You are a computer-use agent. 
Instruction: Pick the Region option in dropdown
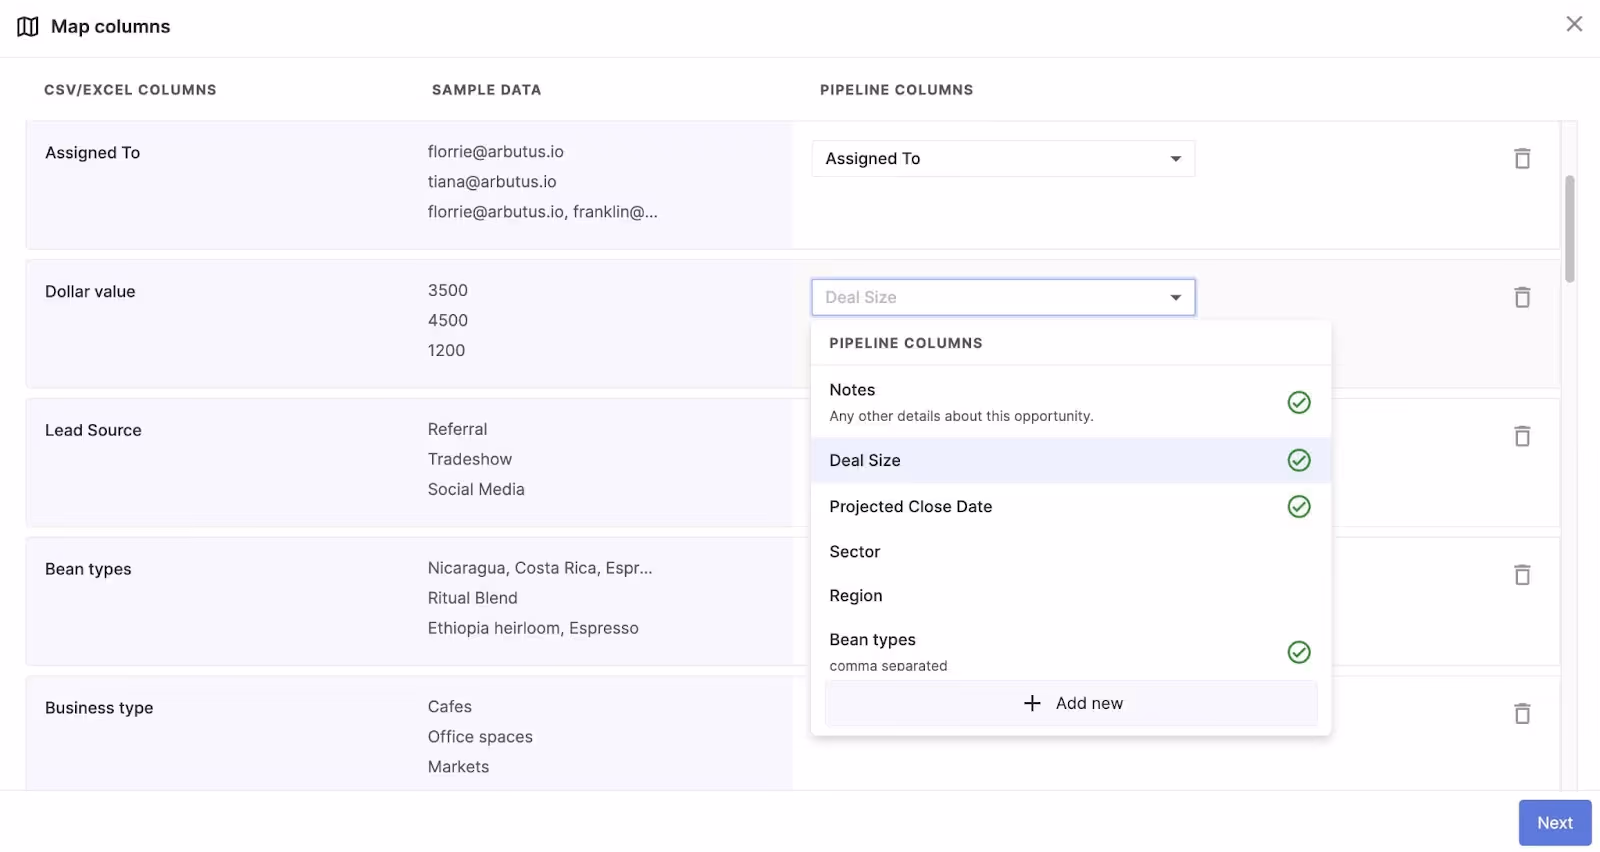click(856, 596)
